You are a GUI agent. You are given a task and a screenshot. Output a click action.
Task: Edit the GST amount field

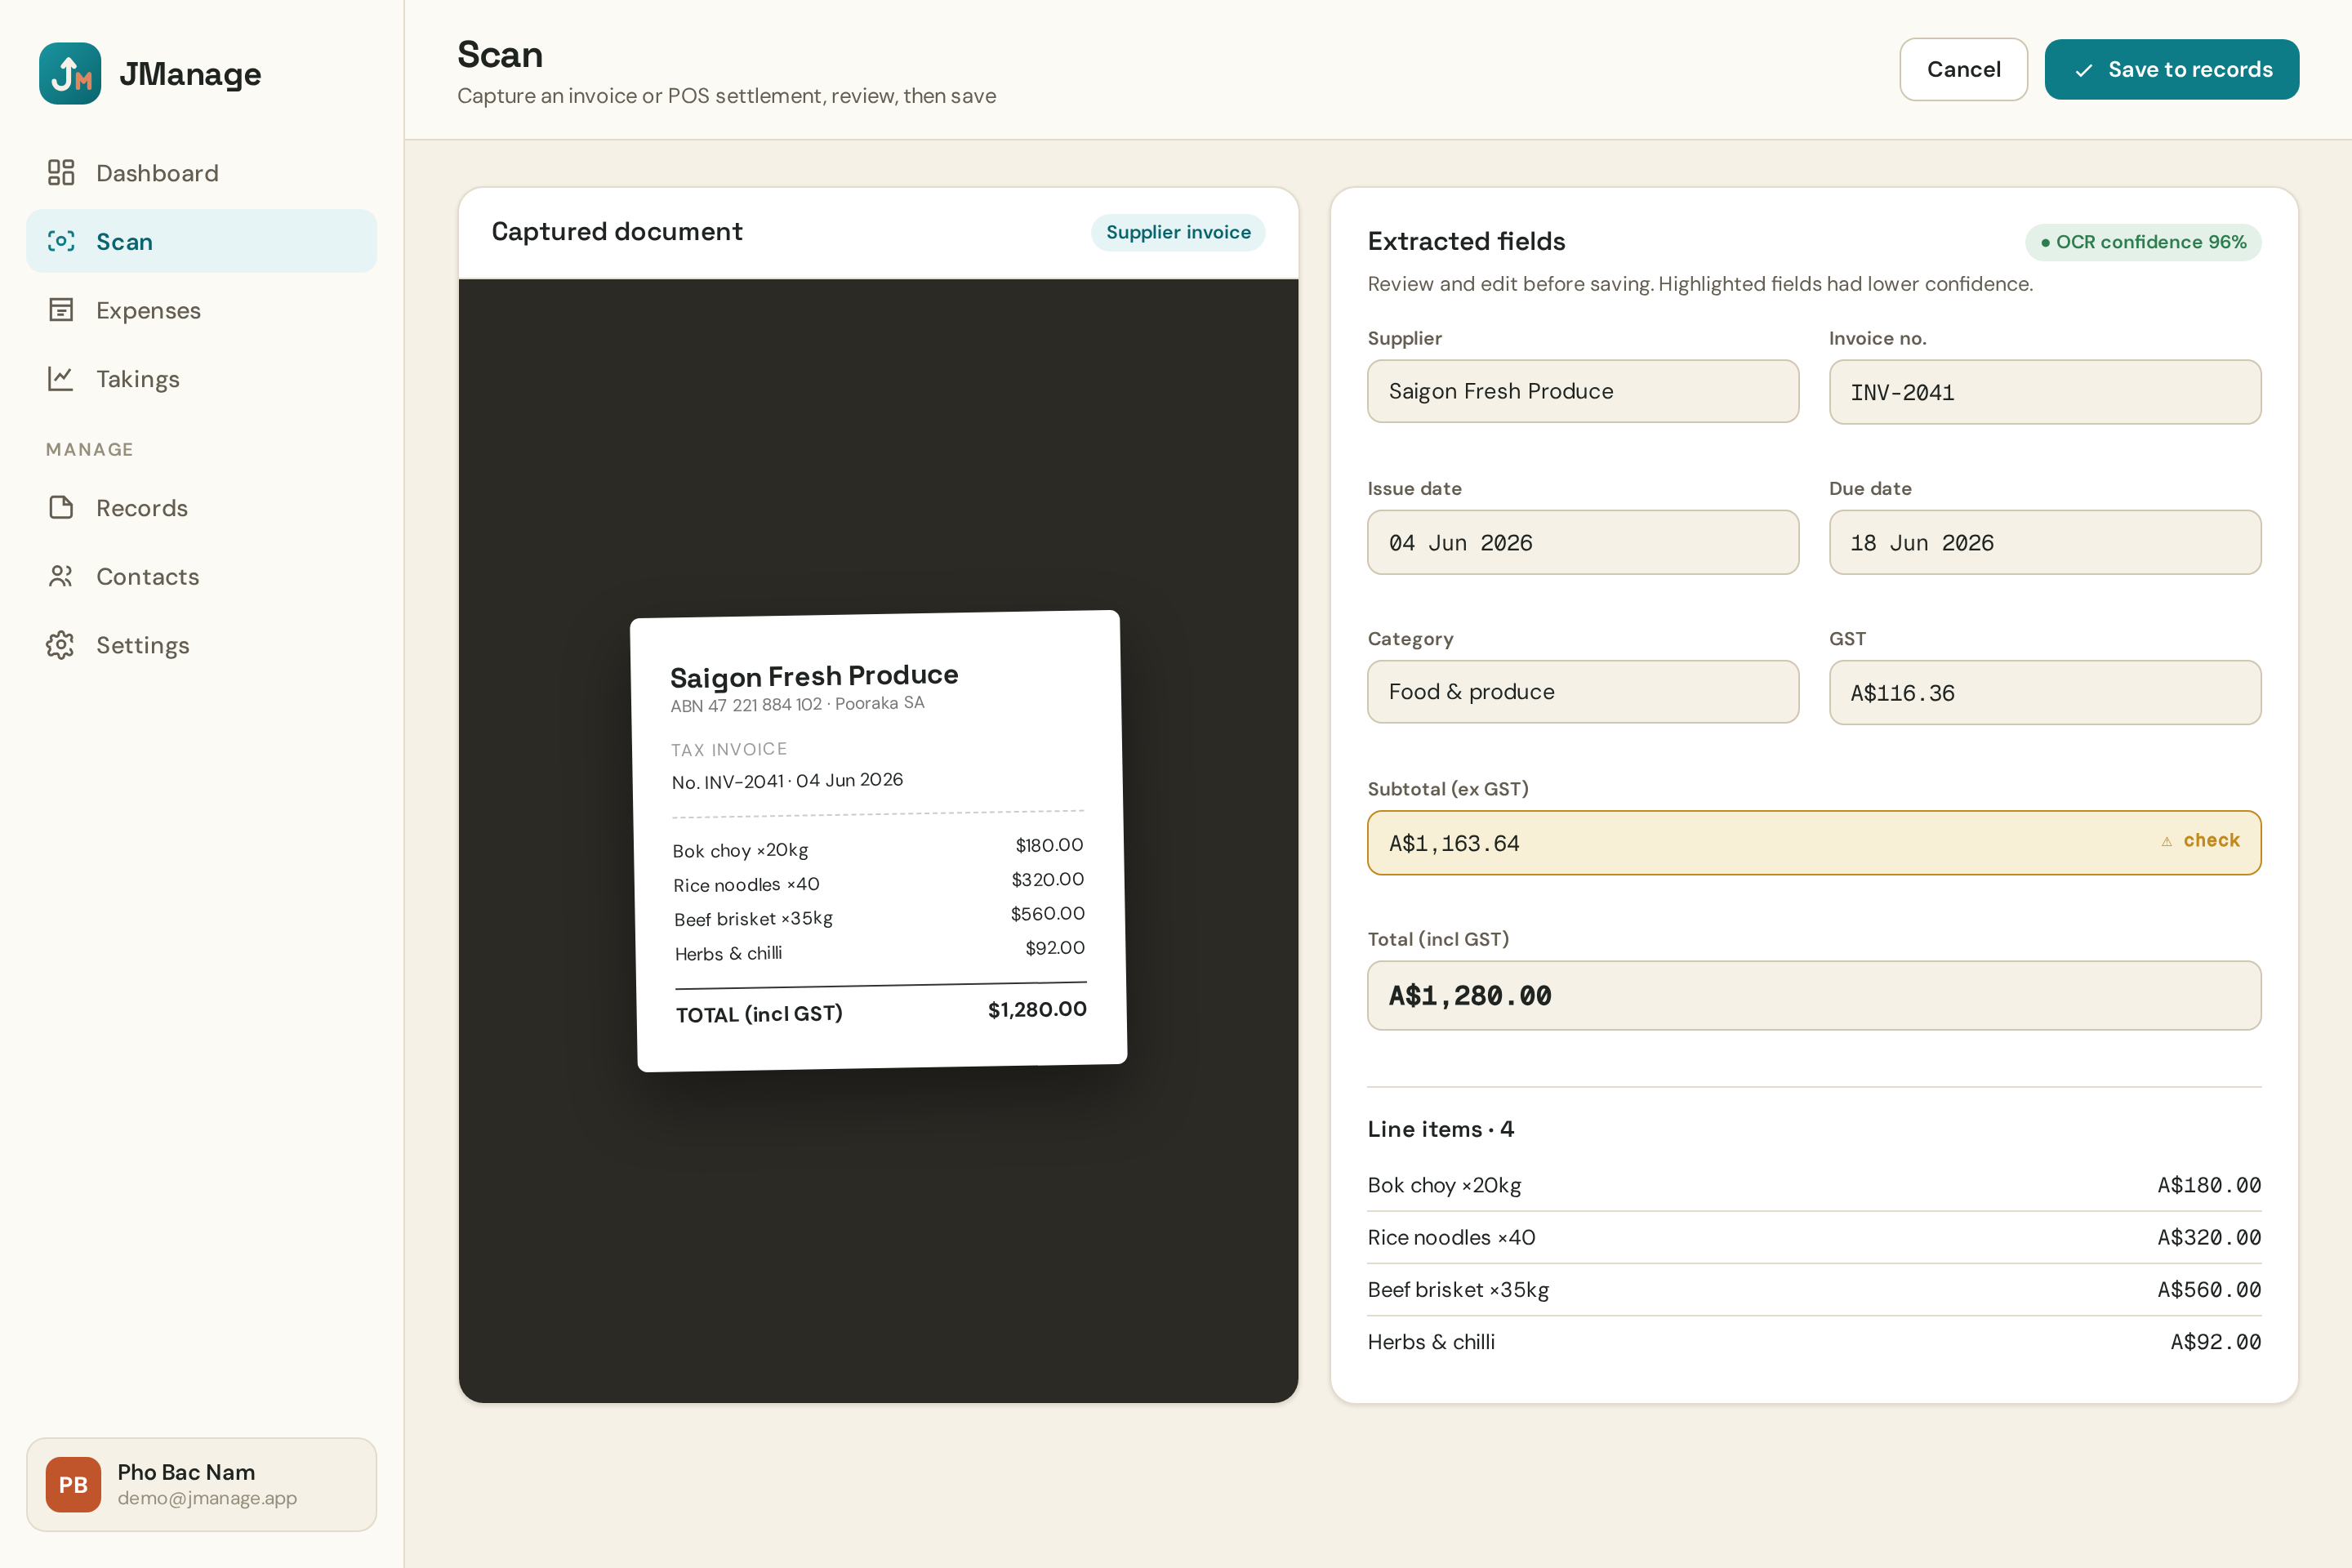(2045, 692)
